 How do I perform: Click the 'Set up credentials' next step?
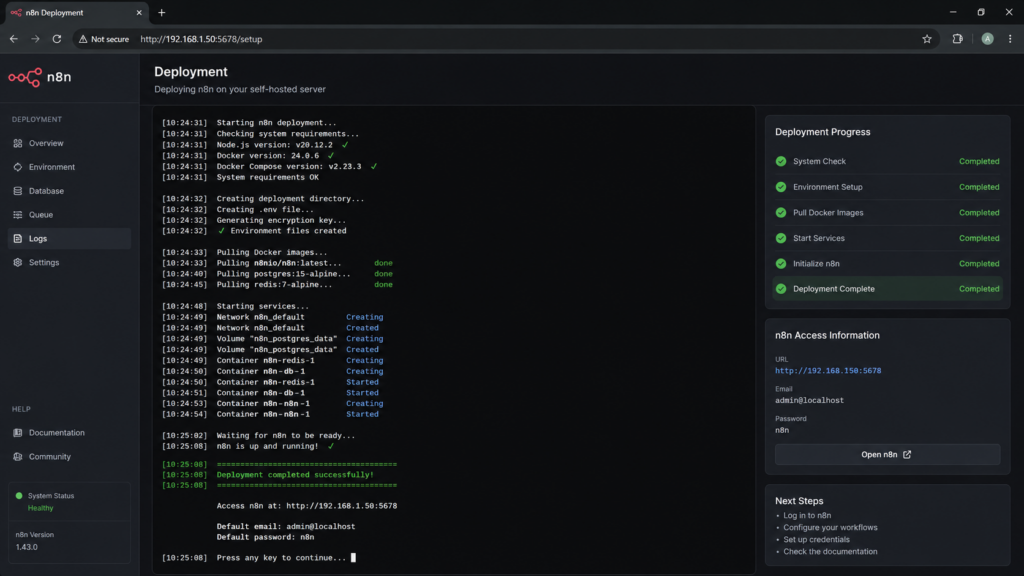point(816,539)
